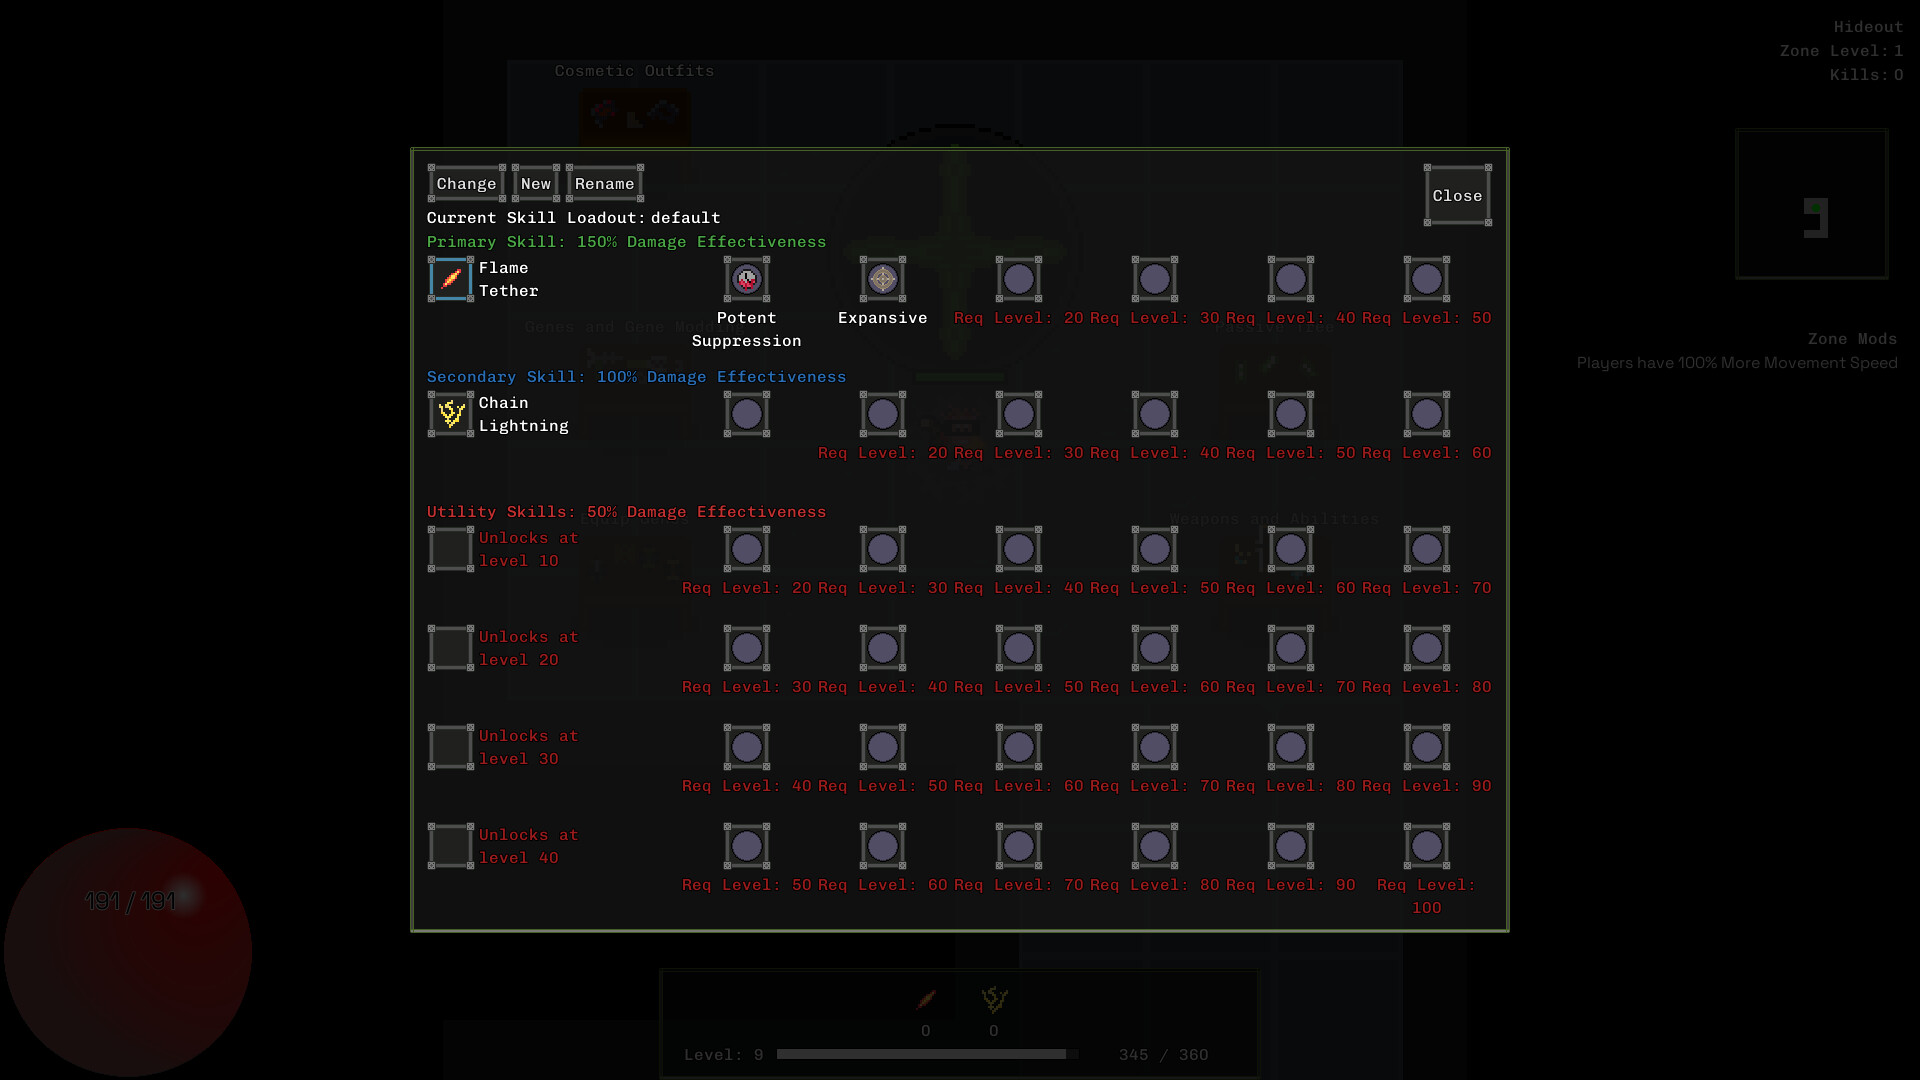Click the Potent Suppression mod icon
The image size is (1920, 1080).
pyautogui.click(x=746, y=279)
